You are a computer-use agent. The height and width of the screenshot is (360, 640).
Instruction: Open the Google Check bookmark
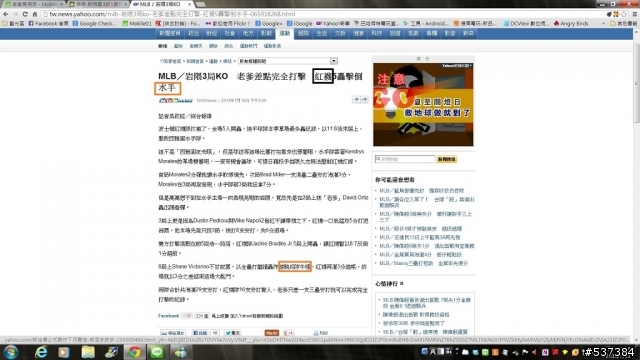click(x=94, y=24)
